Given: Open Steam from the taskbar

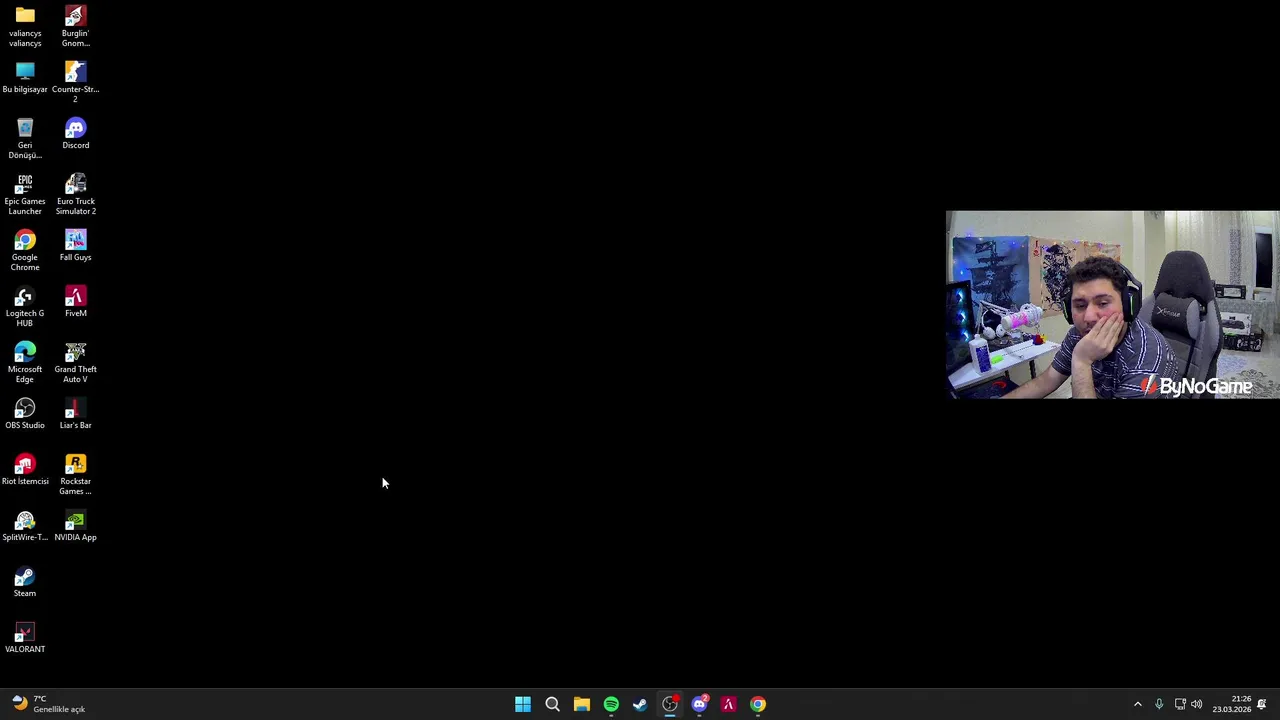Looking at the screenshot, I should tap(640, 704).
